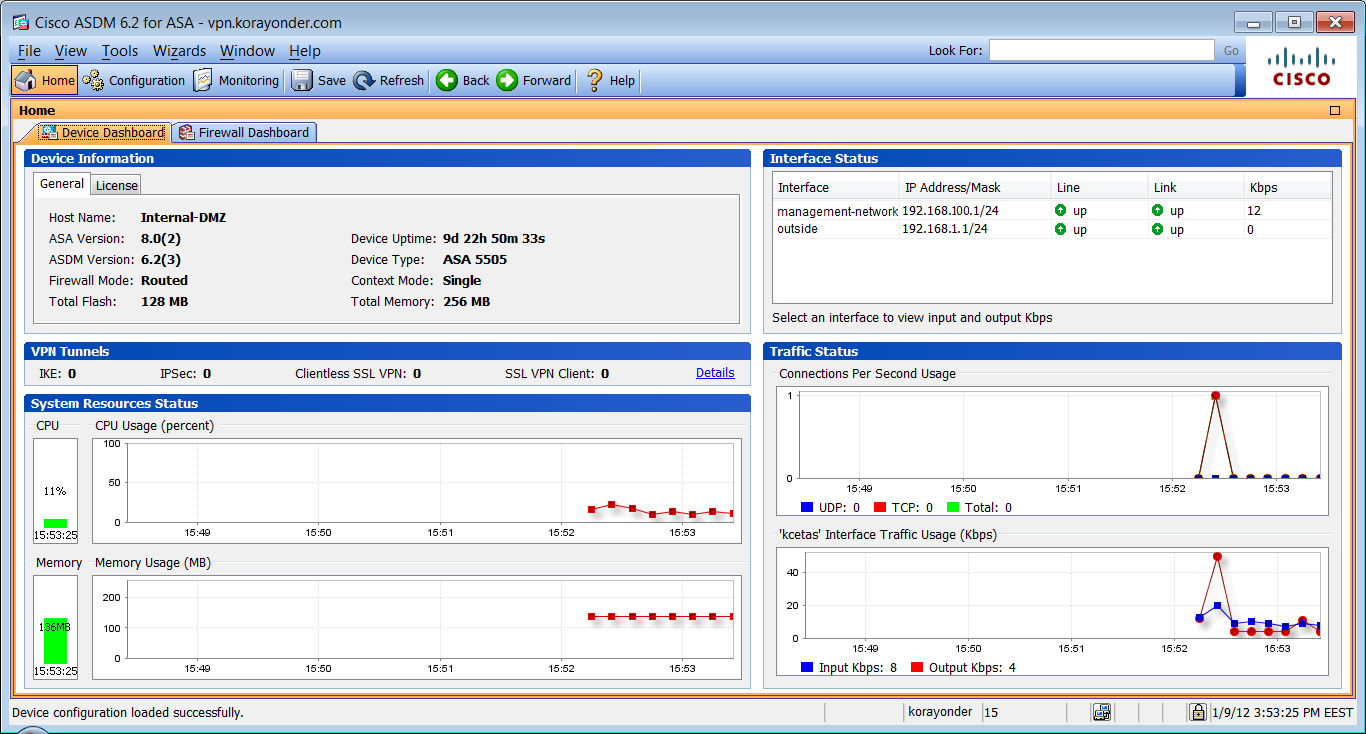Open the Wizards menu
1366x734 pixels.
[x=179, y=51]
